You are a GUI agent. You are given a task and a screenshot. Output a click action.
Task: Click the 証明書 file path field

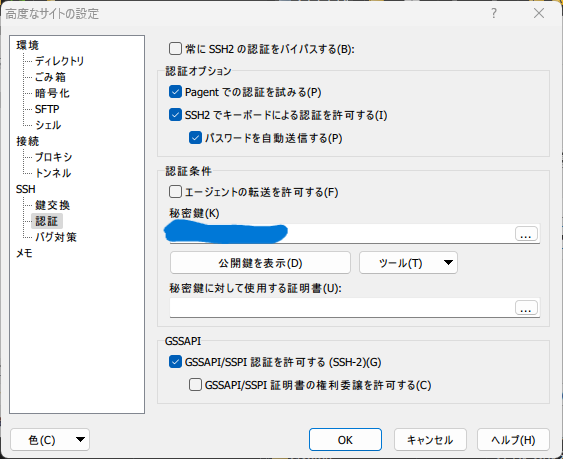coord(342,307)
